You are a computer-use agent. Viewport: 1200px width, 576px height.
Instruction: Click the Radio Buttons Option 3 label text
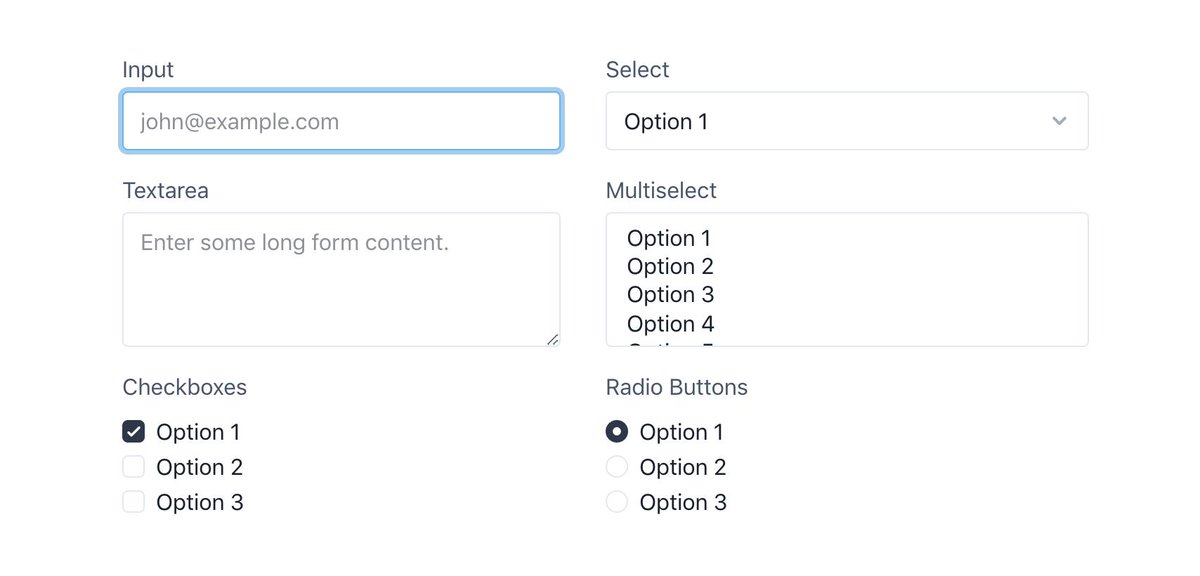pos(683,502)
